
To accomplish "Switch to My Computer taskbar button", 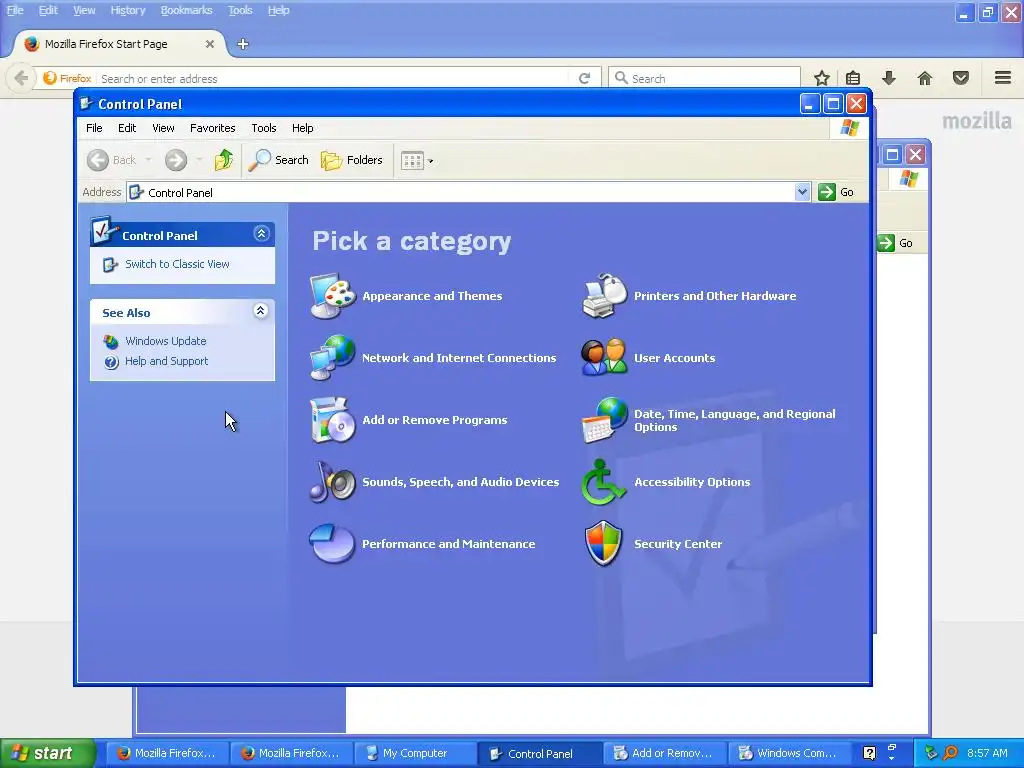I will coord(414,753).
